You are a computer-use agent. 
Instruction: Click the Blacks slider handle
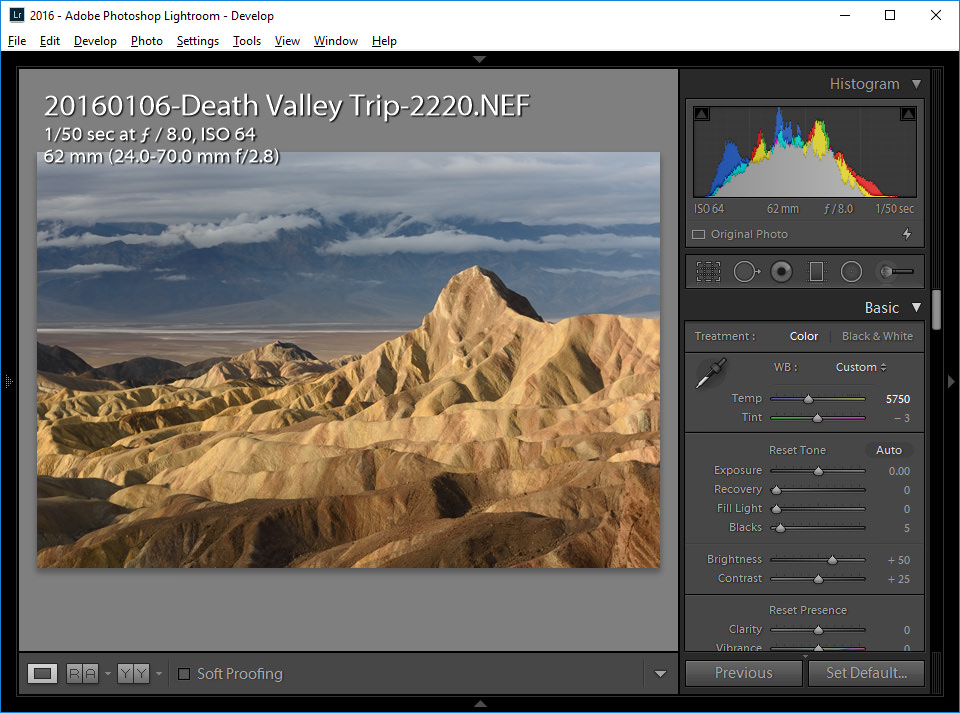click(x=780, y=528)
